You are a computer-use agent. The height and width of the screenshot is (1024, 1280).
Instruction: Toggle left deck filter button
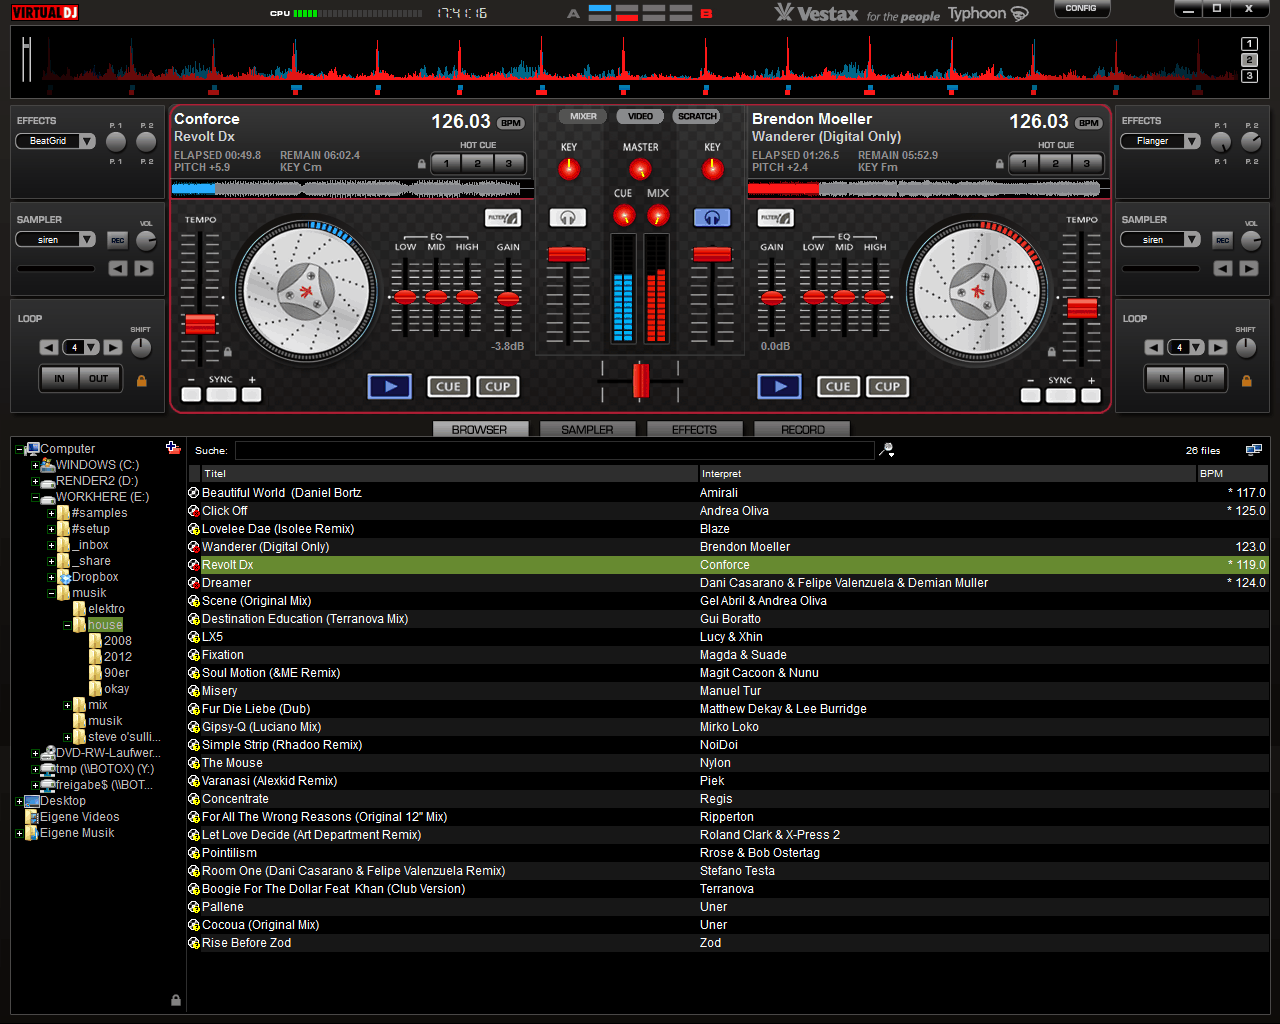click(503, 217)
